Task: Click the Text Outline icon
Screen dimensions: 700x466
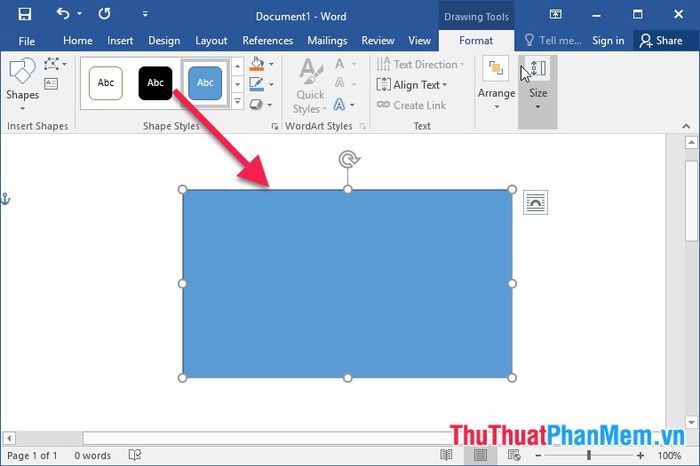Action: coord(340,83)
